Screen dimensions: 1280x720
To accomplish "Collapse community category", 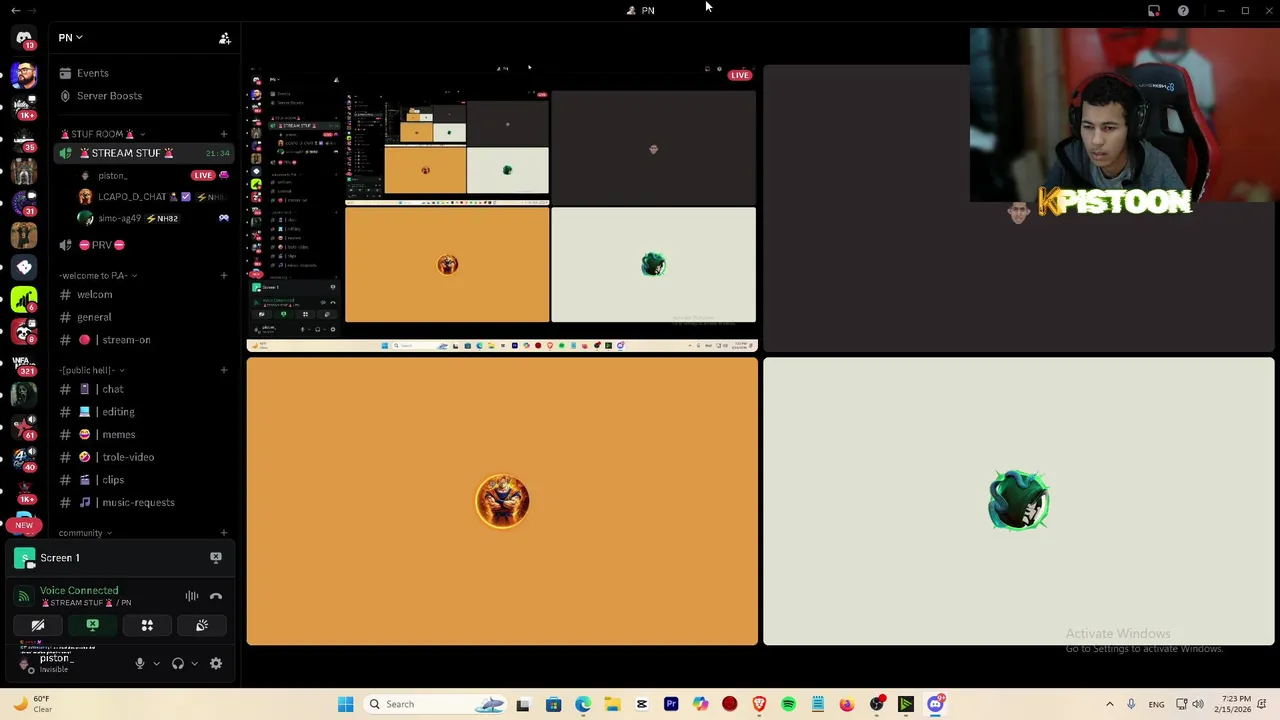I will (x=85, y=533).
